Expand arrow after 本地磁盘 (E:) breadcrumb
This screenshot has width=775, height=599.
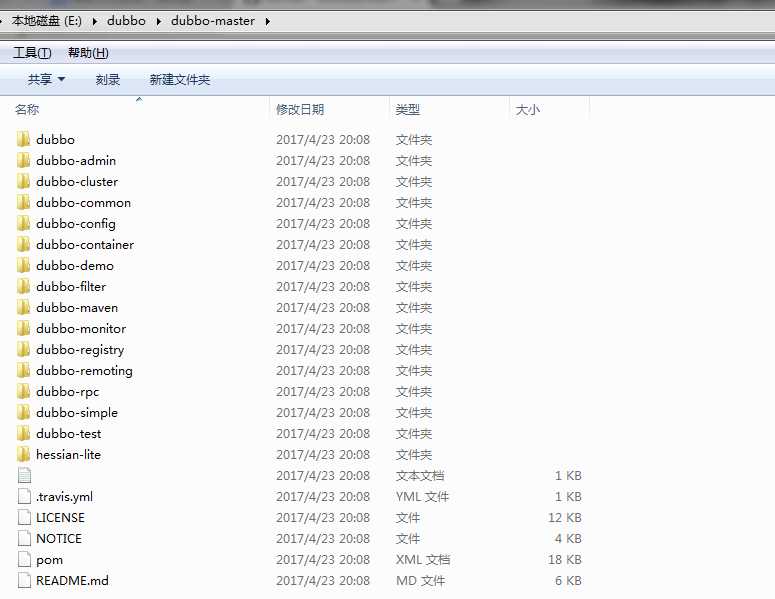(x=94, y=21)
